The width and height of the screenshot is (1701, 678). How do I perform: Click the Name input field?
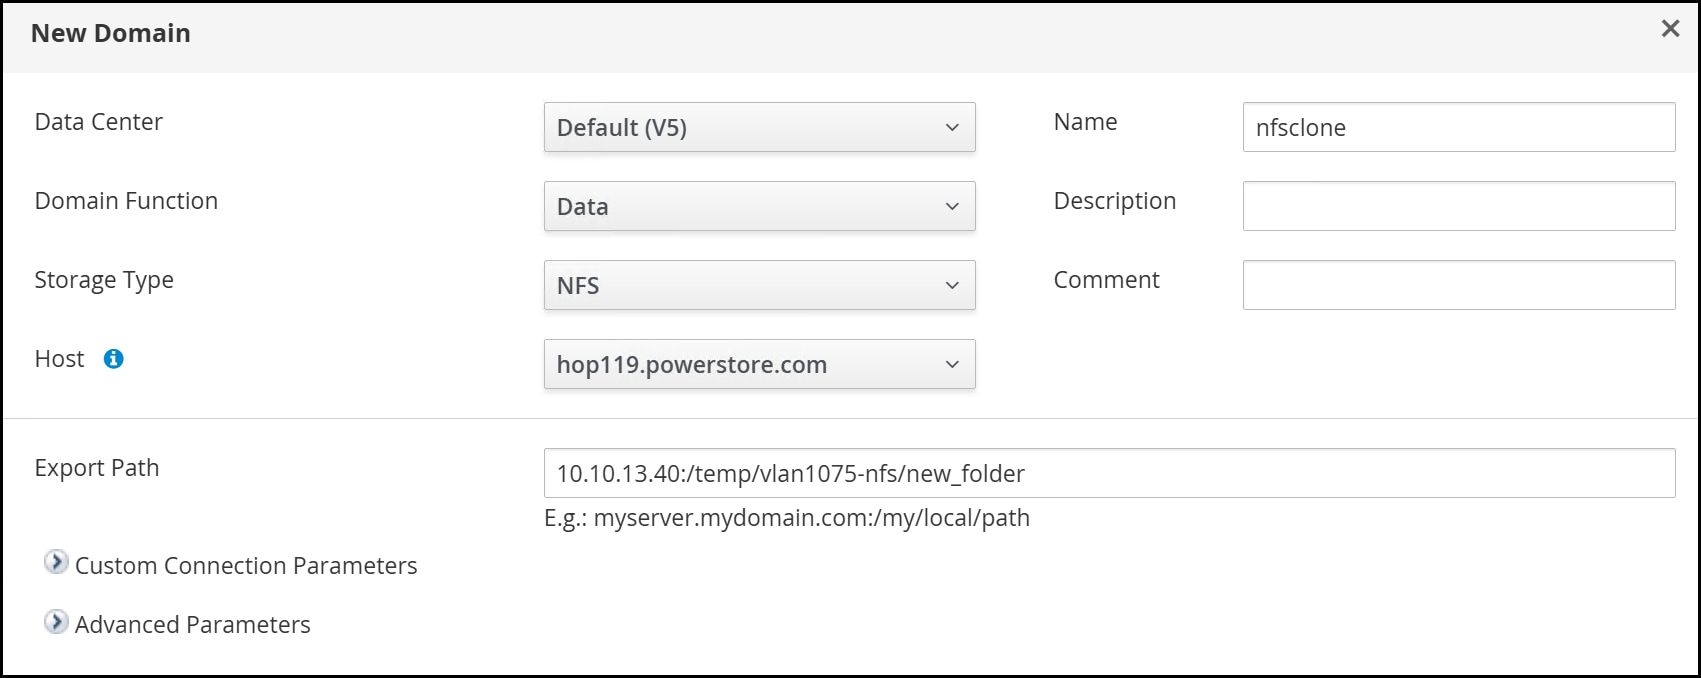click(1459, 127)
